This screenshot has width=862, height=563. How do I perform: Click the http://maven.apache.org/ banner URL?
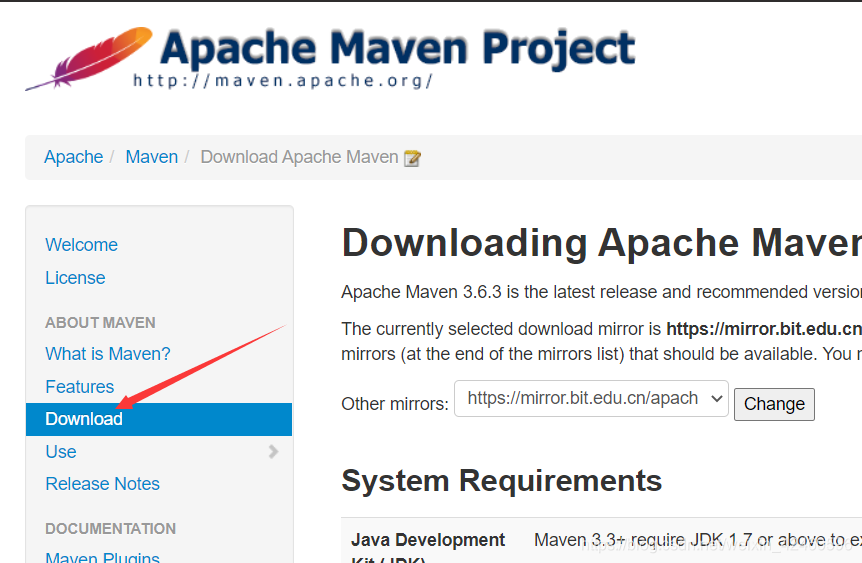pos(283,81)
